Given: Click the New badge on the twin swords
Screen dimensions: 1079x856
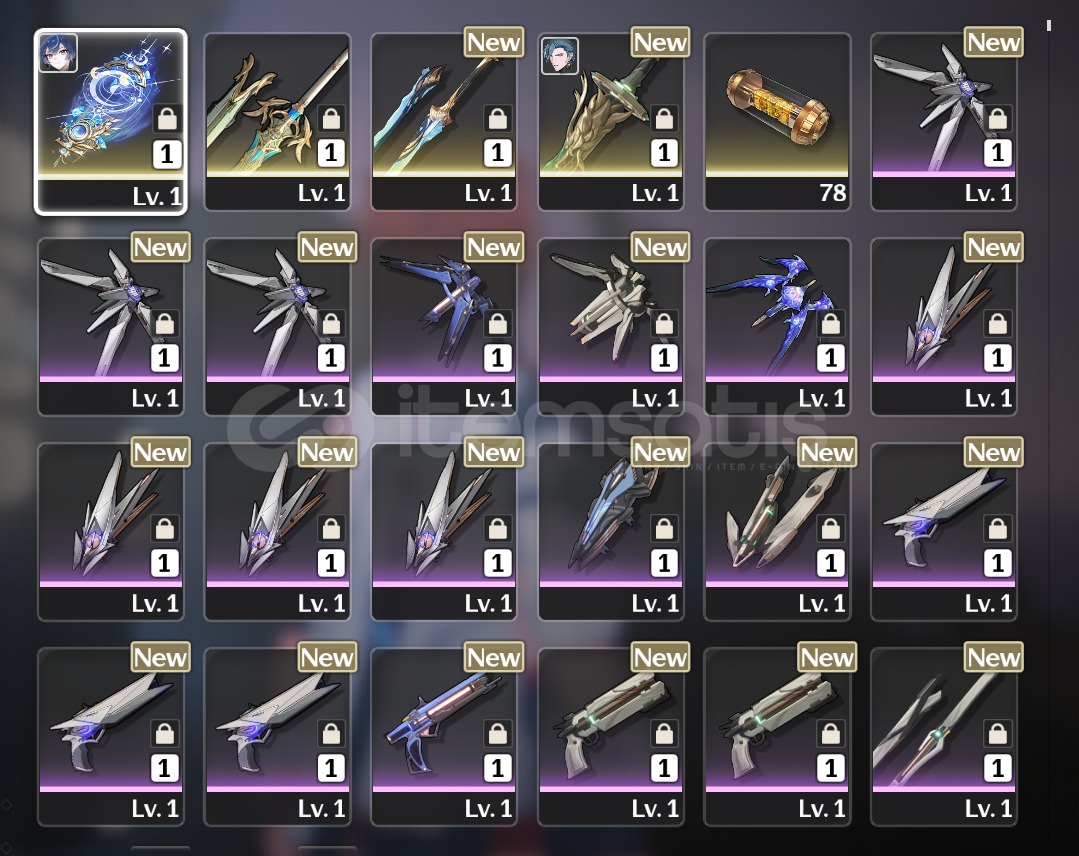Looking at the screenshot, I should point(493,43).
